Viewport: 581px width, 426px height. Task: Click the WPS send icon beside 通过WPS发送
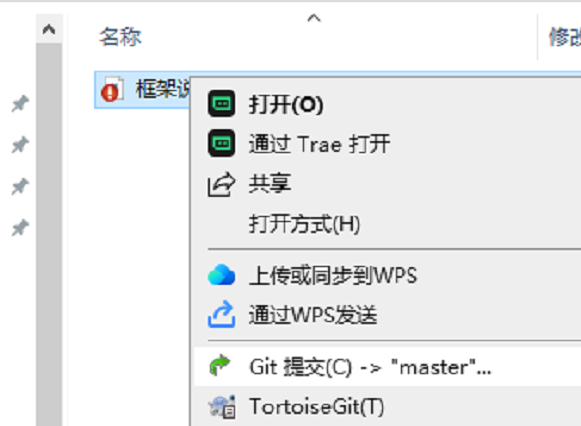click(221, 314)
